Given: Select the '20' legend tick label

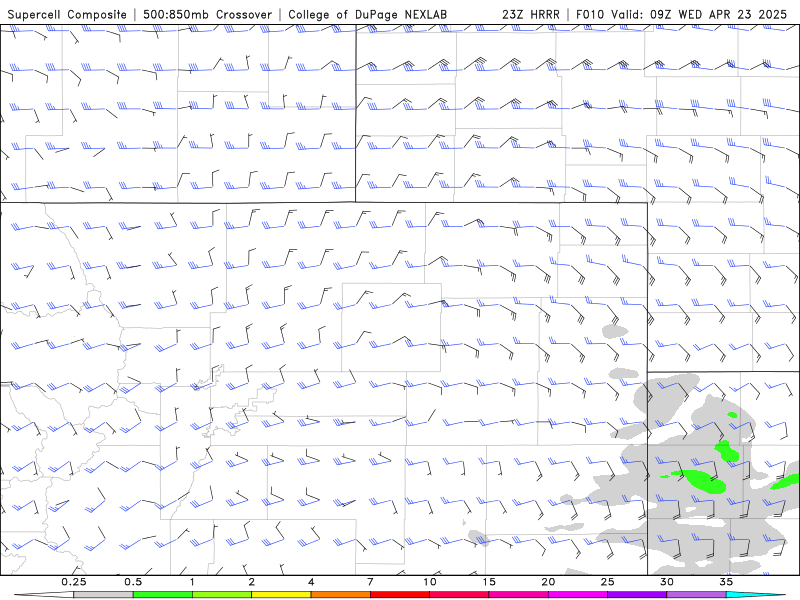Looking at the screenshot, I should (x=548, y=582).
